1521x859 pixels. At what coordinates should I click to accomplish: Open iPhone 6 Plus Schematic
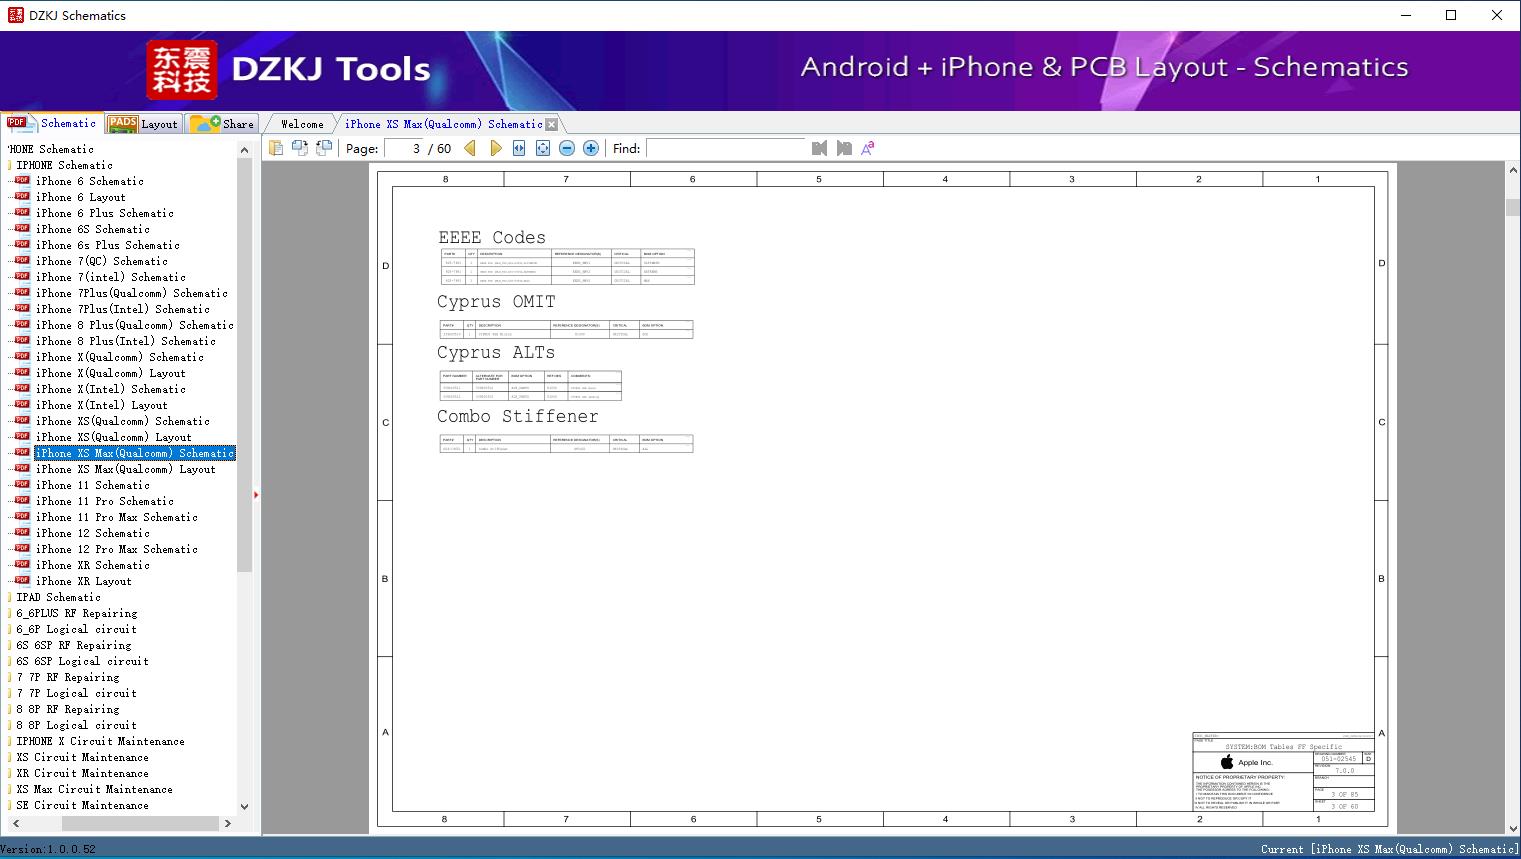(105, 213)
